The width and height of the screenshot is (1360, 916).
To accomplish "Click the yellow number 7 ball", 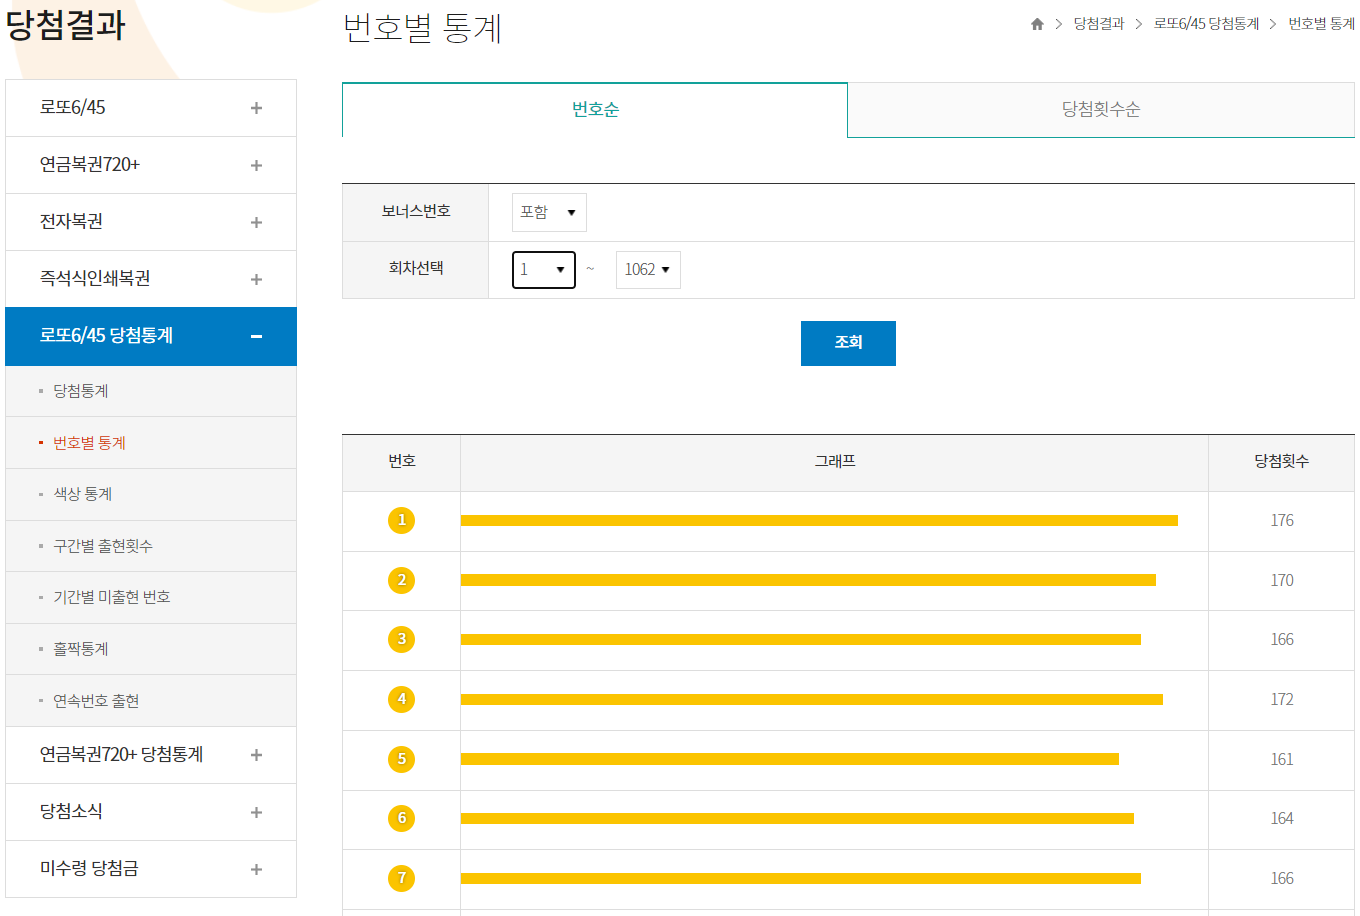I will pos(402,878).
